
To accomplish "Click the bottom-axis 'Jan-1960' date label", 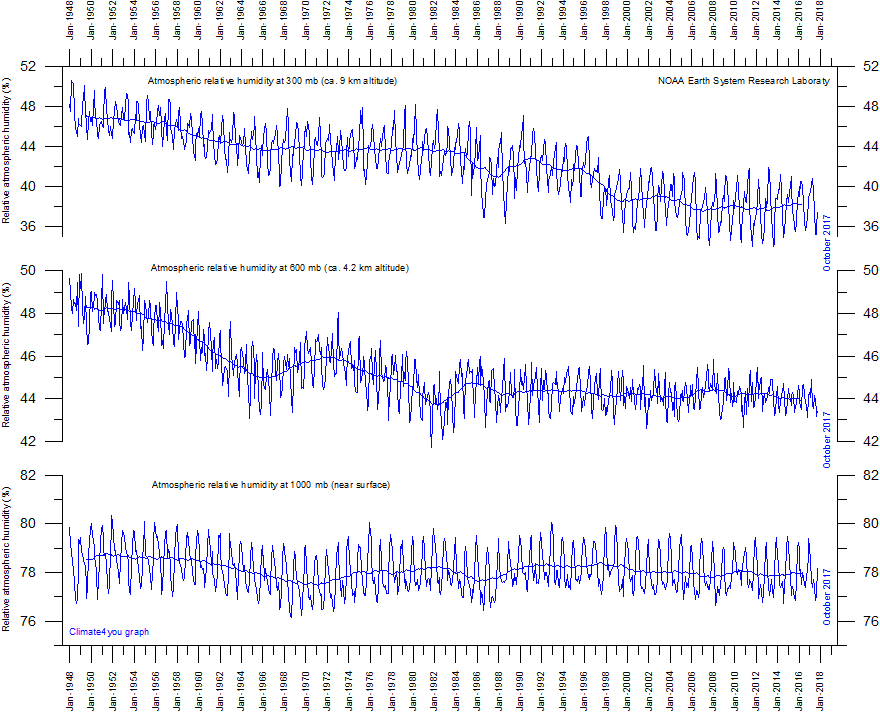I will [199, 691].
